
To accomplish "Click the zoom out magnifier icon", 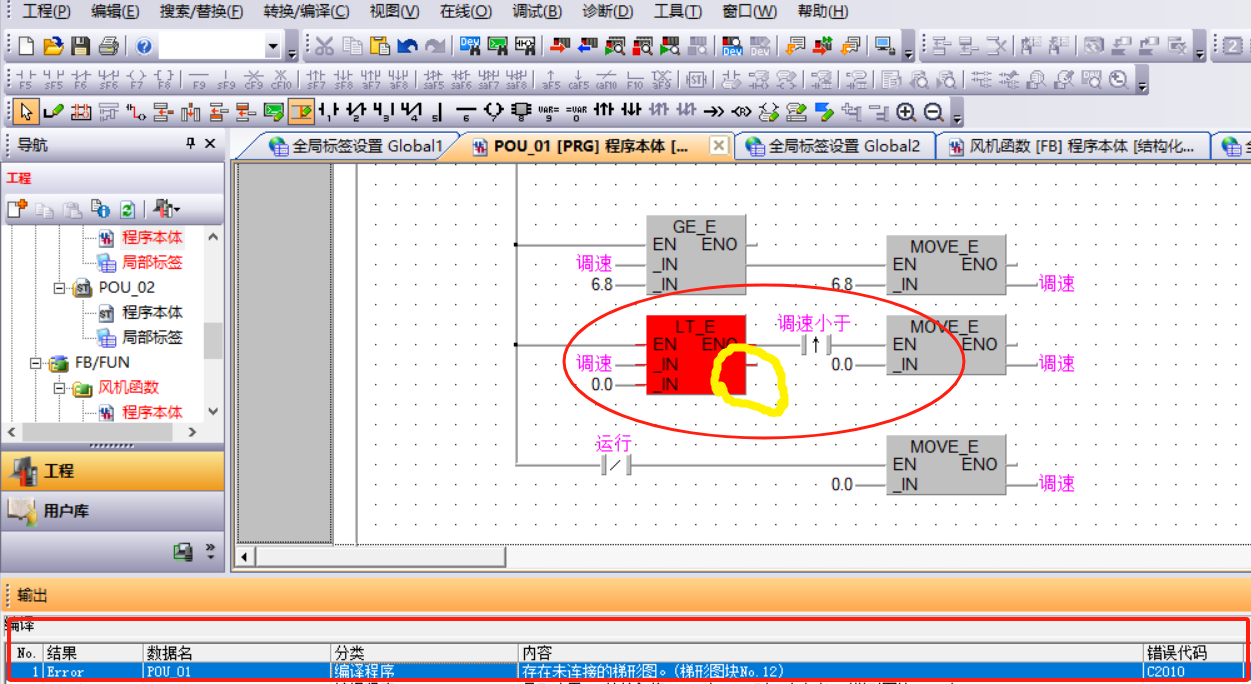I will (933, 111).
